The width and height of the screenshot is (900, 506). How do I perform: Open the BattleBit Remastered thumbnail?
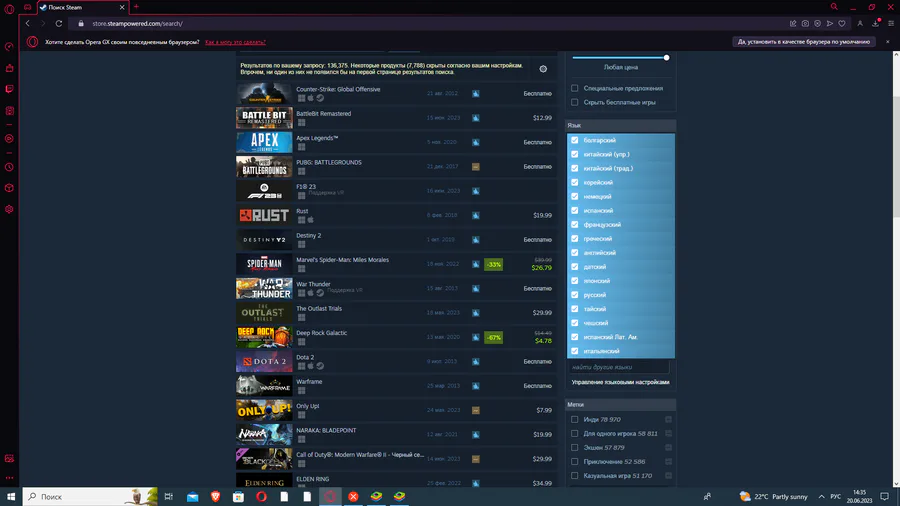(x=264, y=118)
